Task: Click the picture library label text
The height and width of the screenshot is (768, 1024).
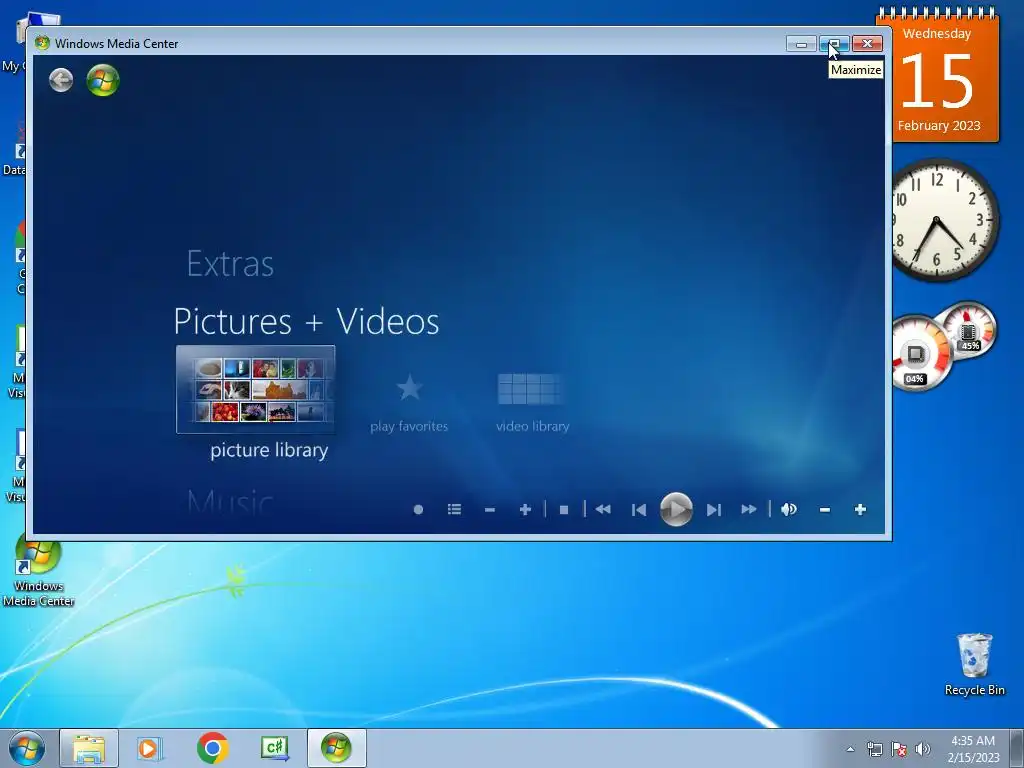Action: coord(269,451)
